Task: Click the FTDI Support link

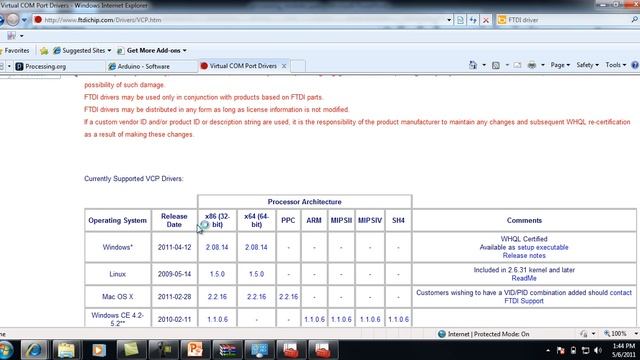Action: (x=524, y=301)
